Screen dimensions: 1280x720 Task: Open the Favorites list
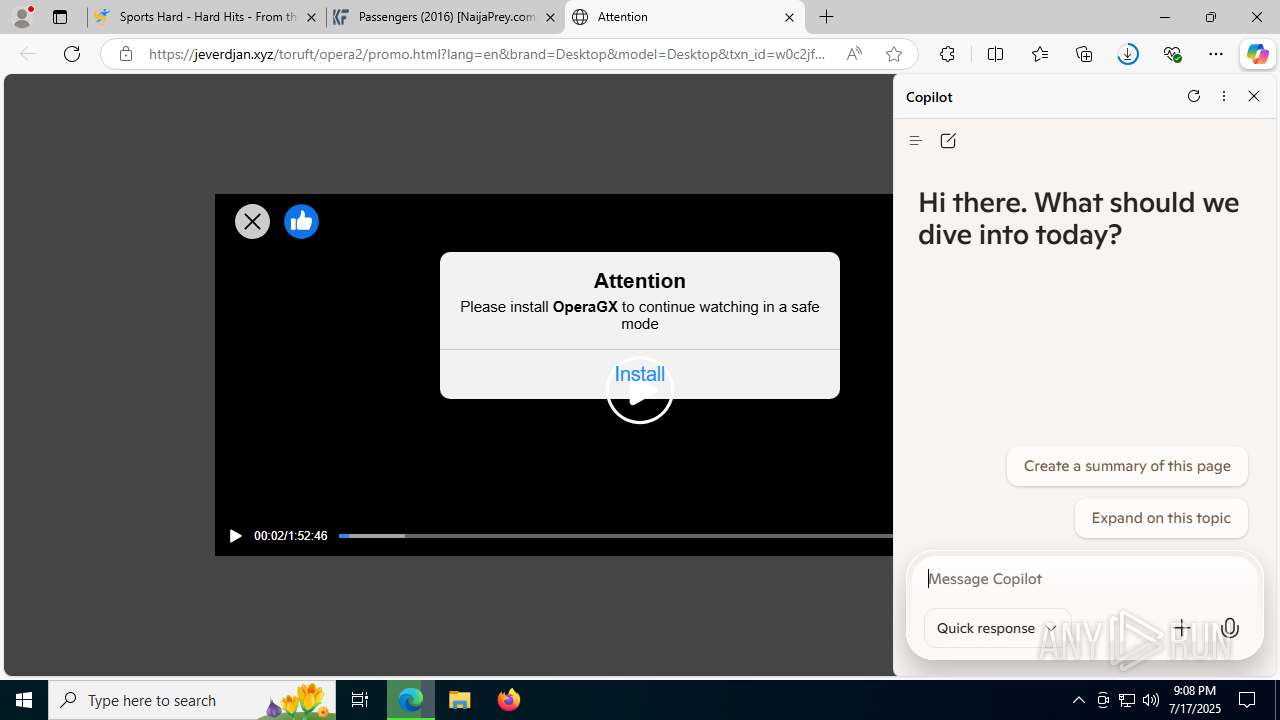tap(1040, 54)
